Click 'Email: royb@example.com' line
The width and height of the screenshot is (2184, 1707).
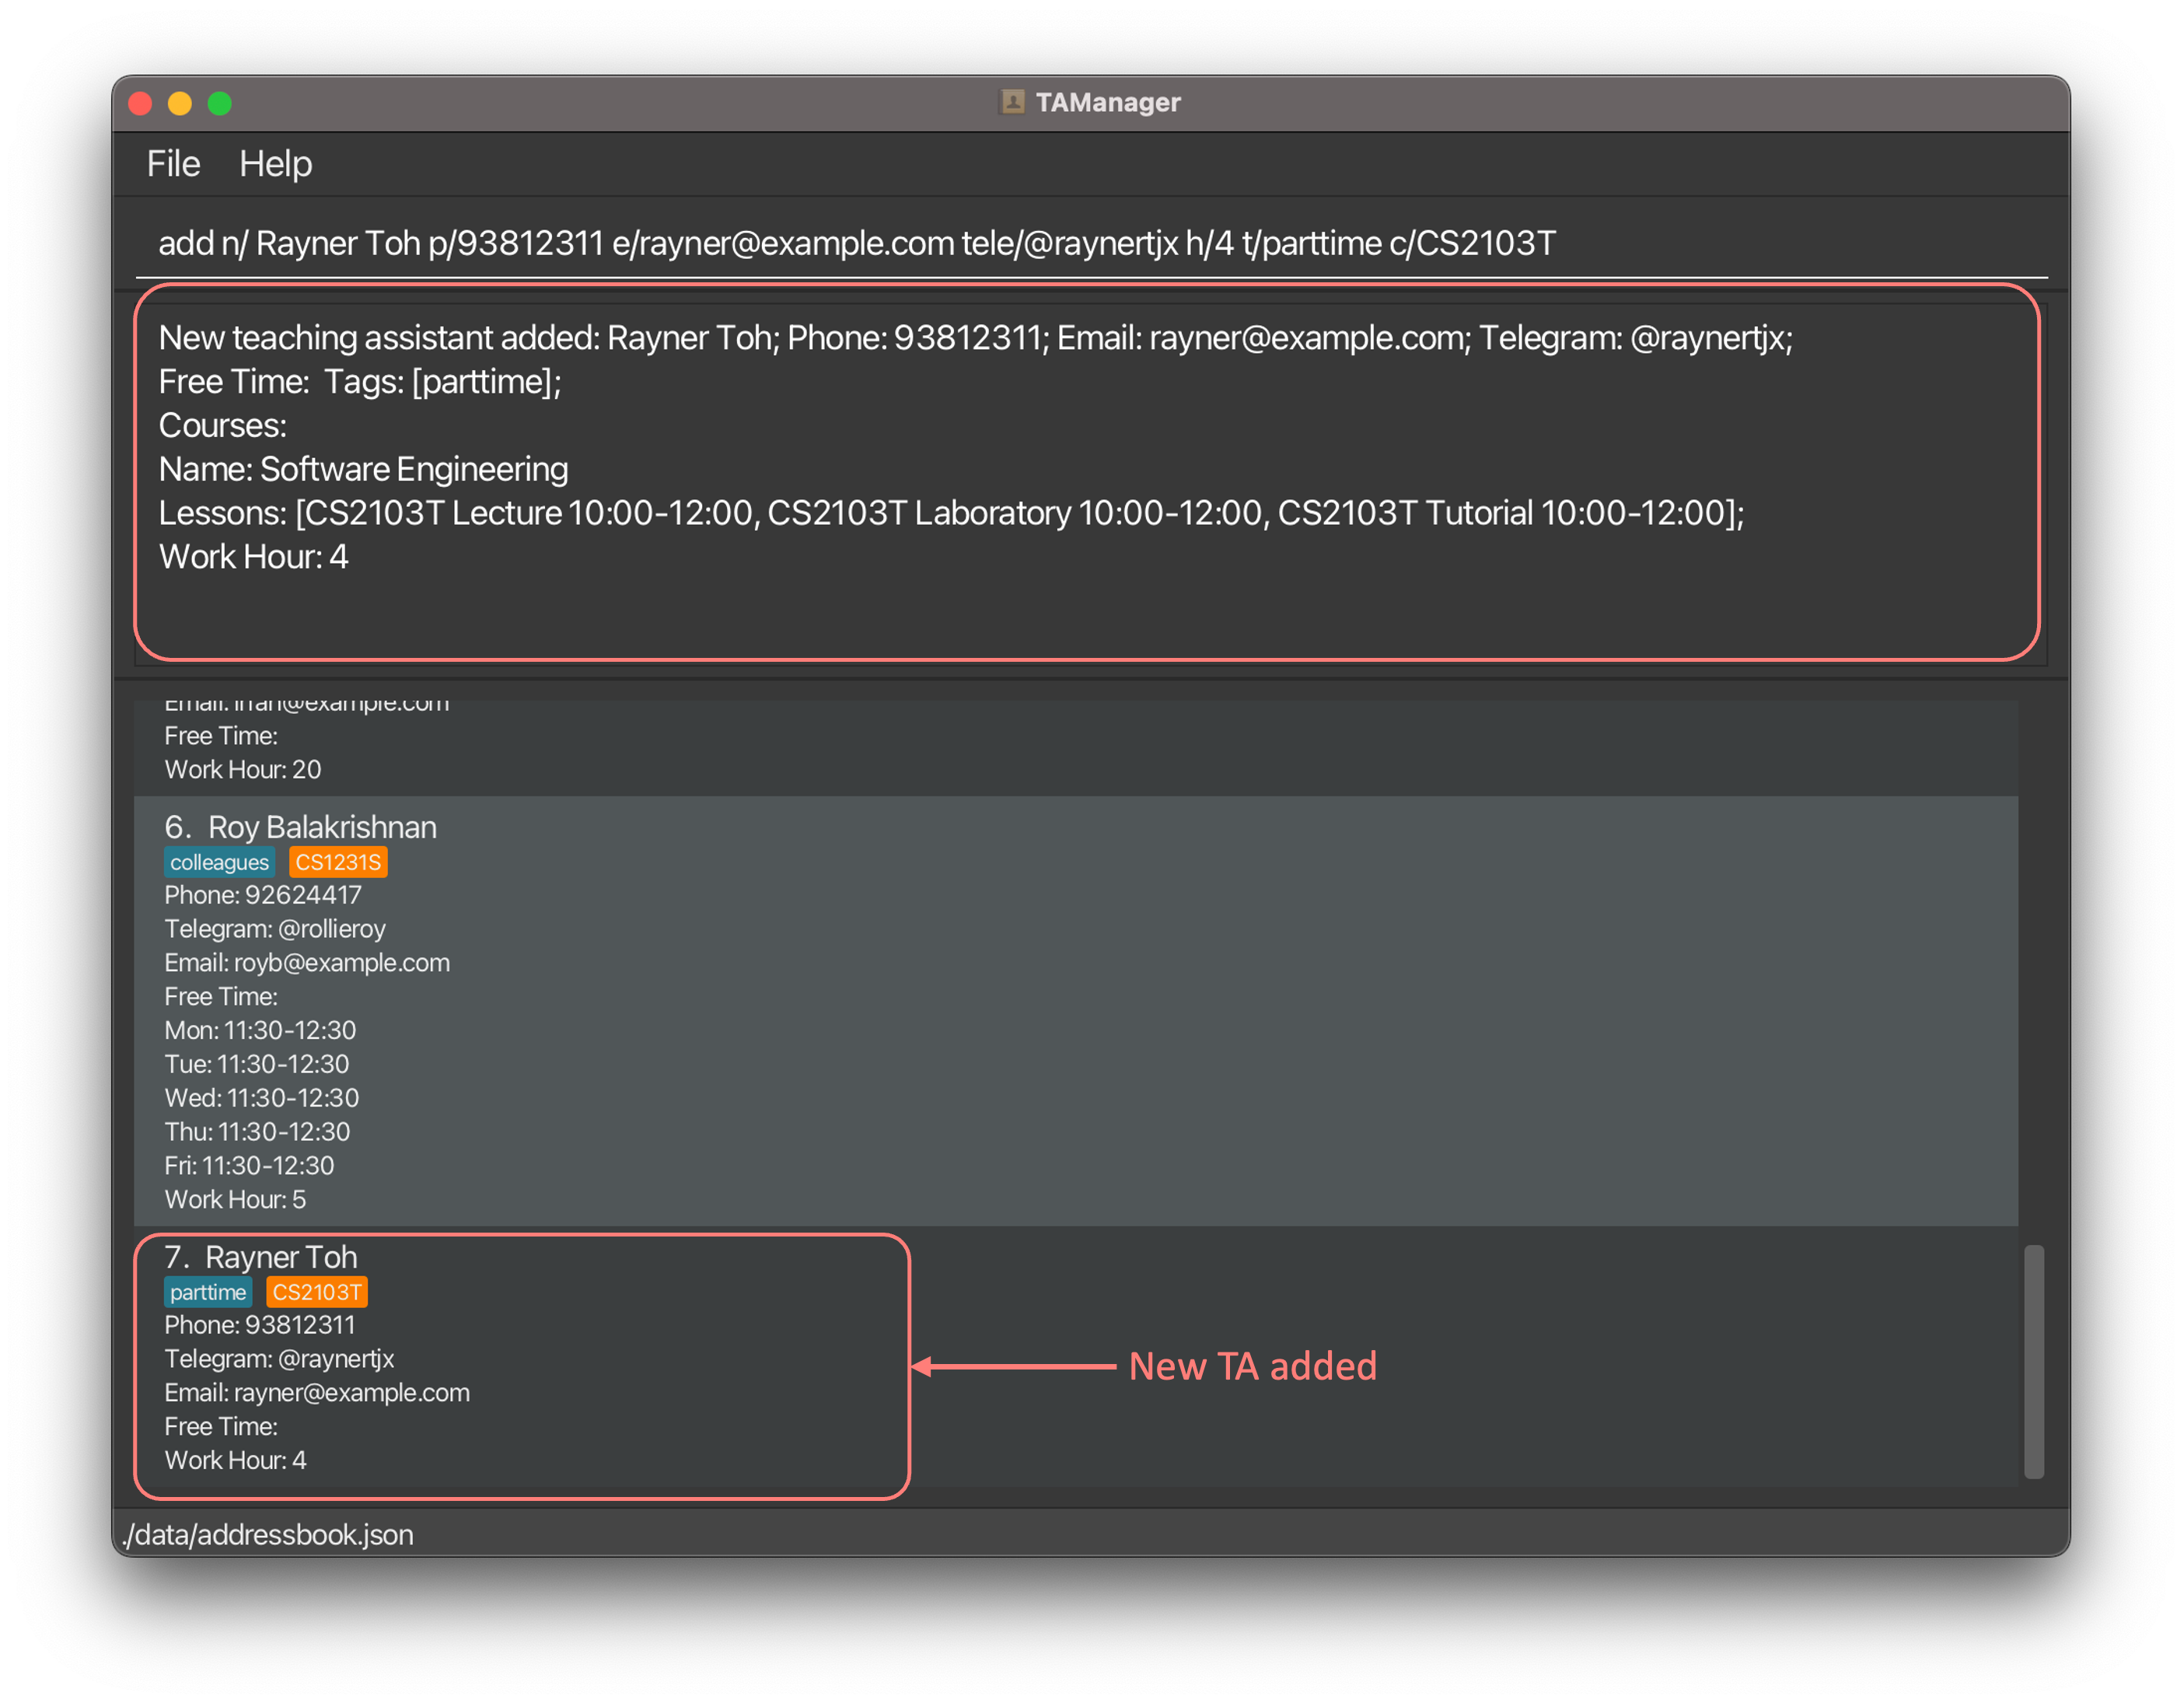coord(307,963)
